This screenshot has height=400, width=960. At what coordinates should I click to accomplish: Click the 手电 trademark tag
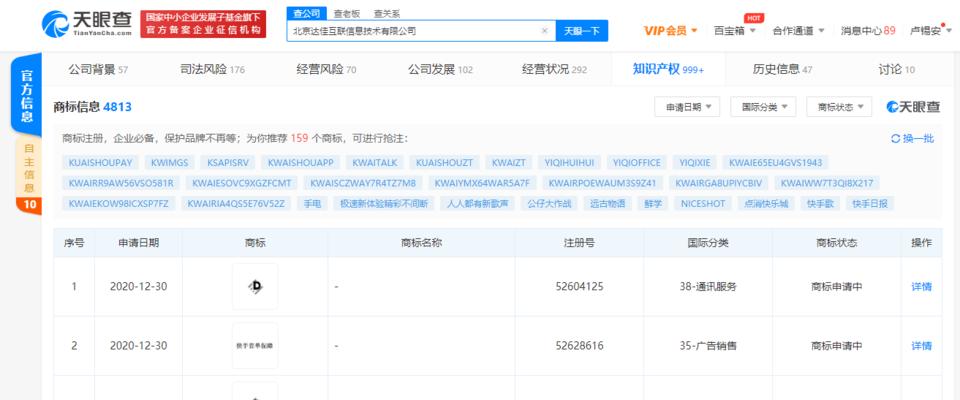coord(312,203)
